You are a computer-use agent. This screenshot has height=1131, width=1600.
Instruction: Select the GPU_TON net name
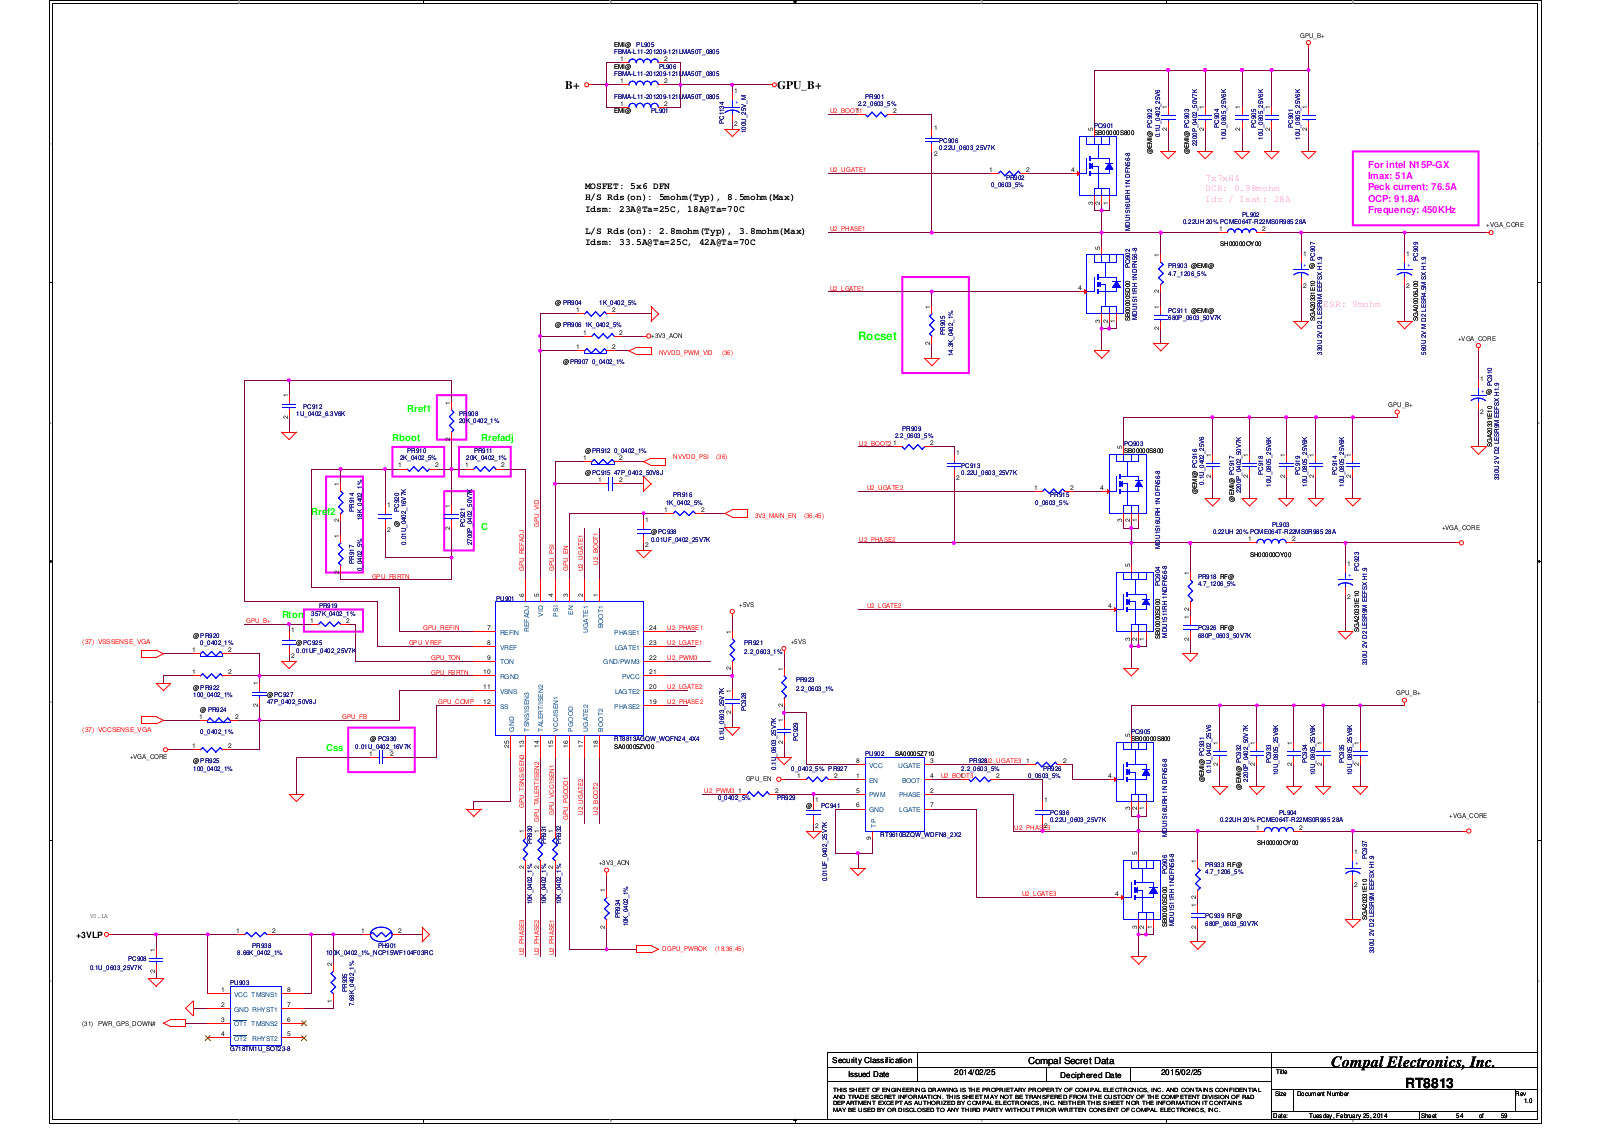pos(446,657)
